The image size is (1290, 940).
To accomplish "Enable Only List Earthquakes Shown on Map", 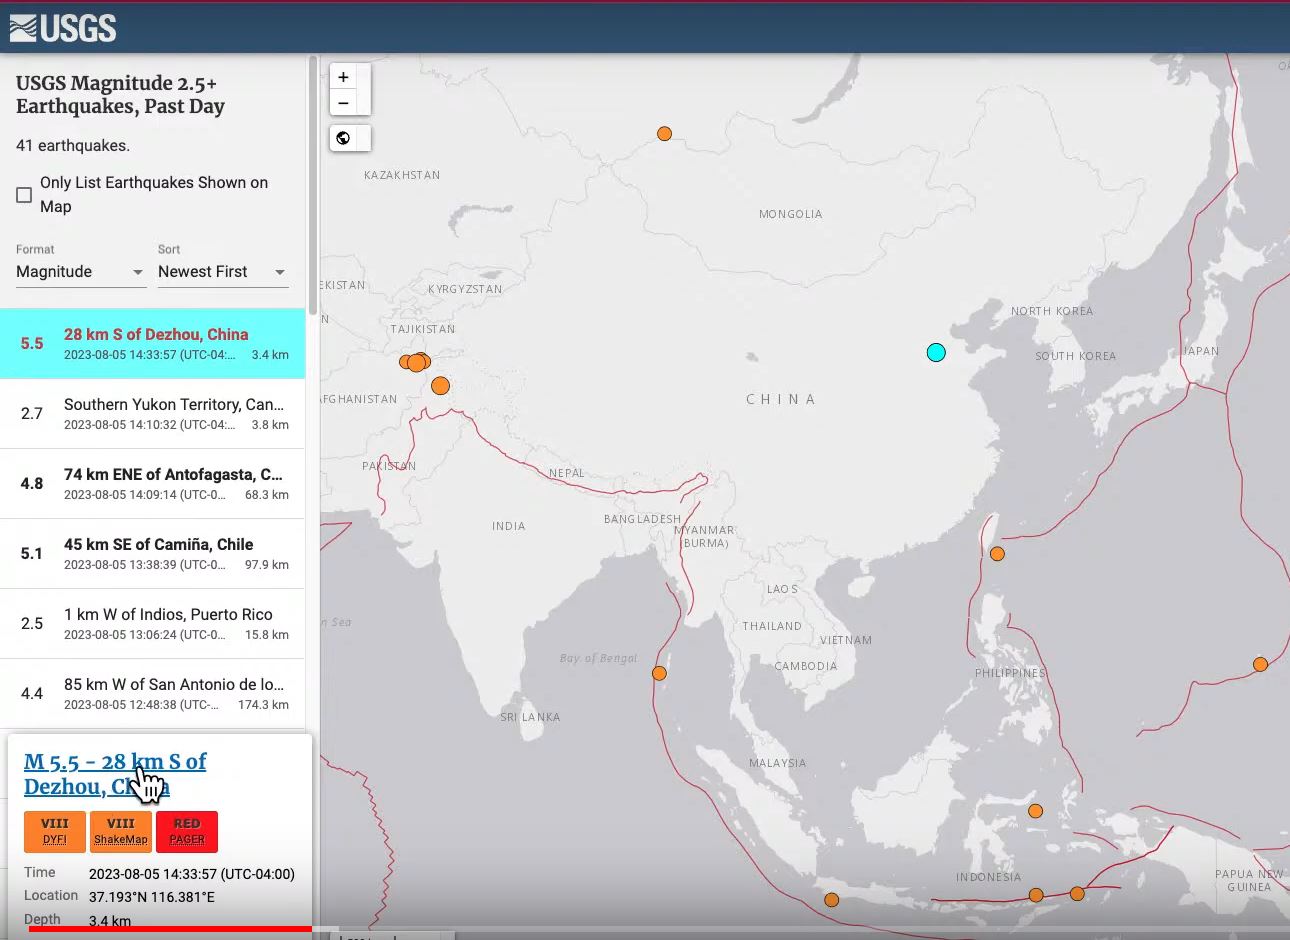I will click(x=24, y=195).
